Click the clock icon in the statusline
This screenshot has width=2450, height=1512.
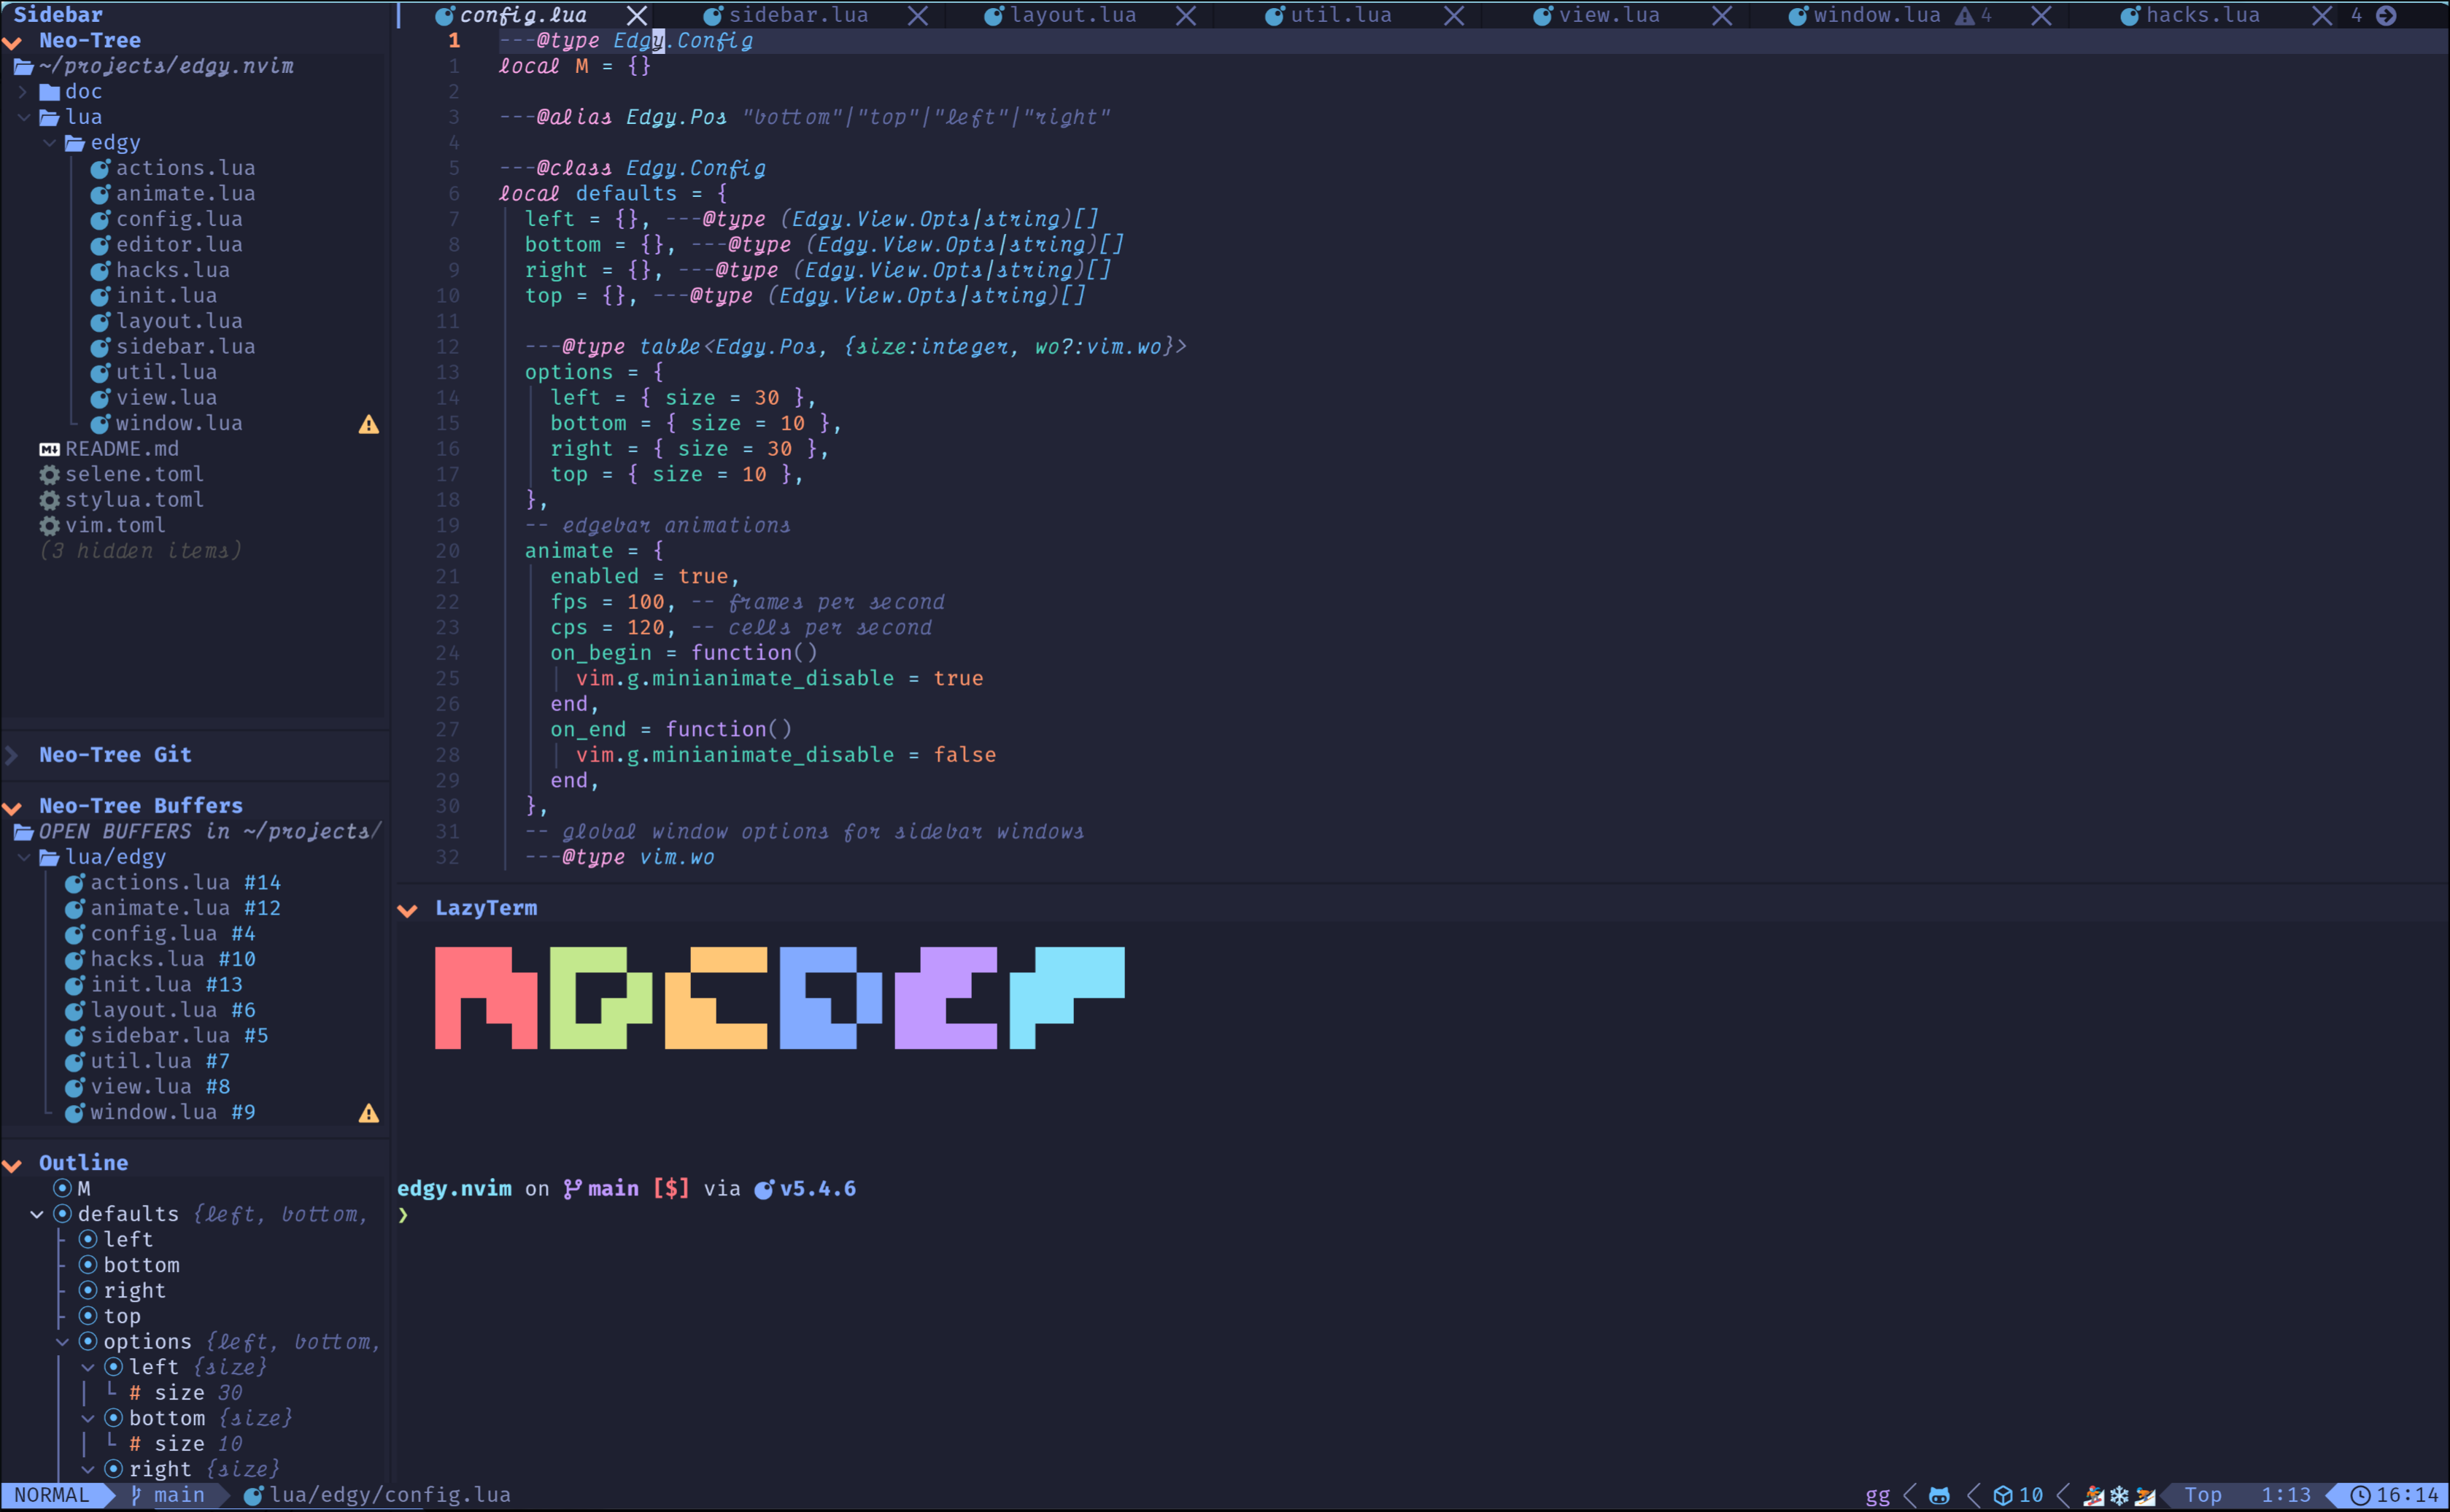coord(2360,1495)
